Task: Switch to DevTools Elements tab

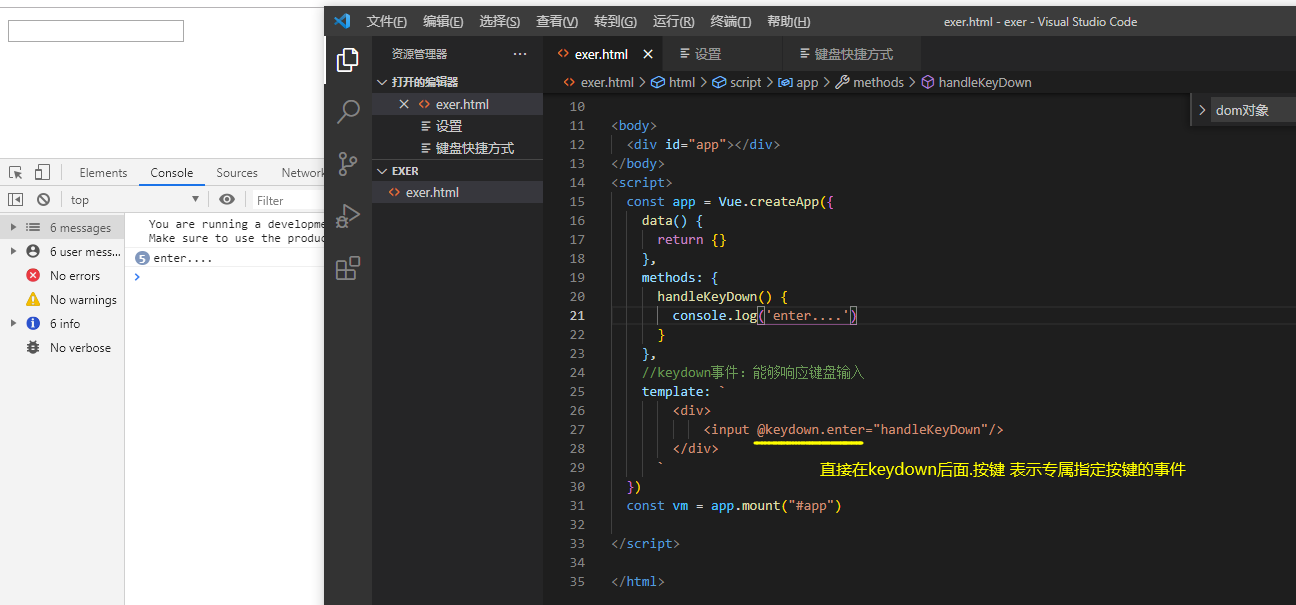Action: pos(103,173)
